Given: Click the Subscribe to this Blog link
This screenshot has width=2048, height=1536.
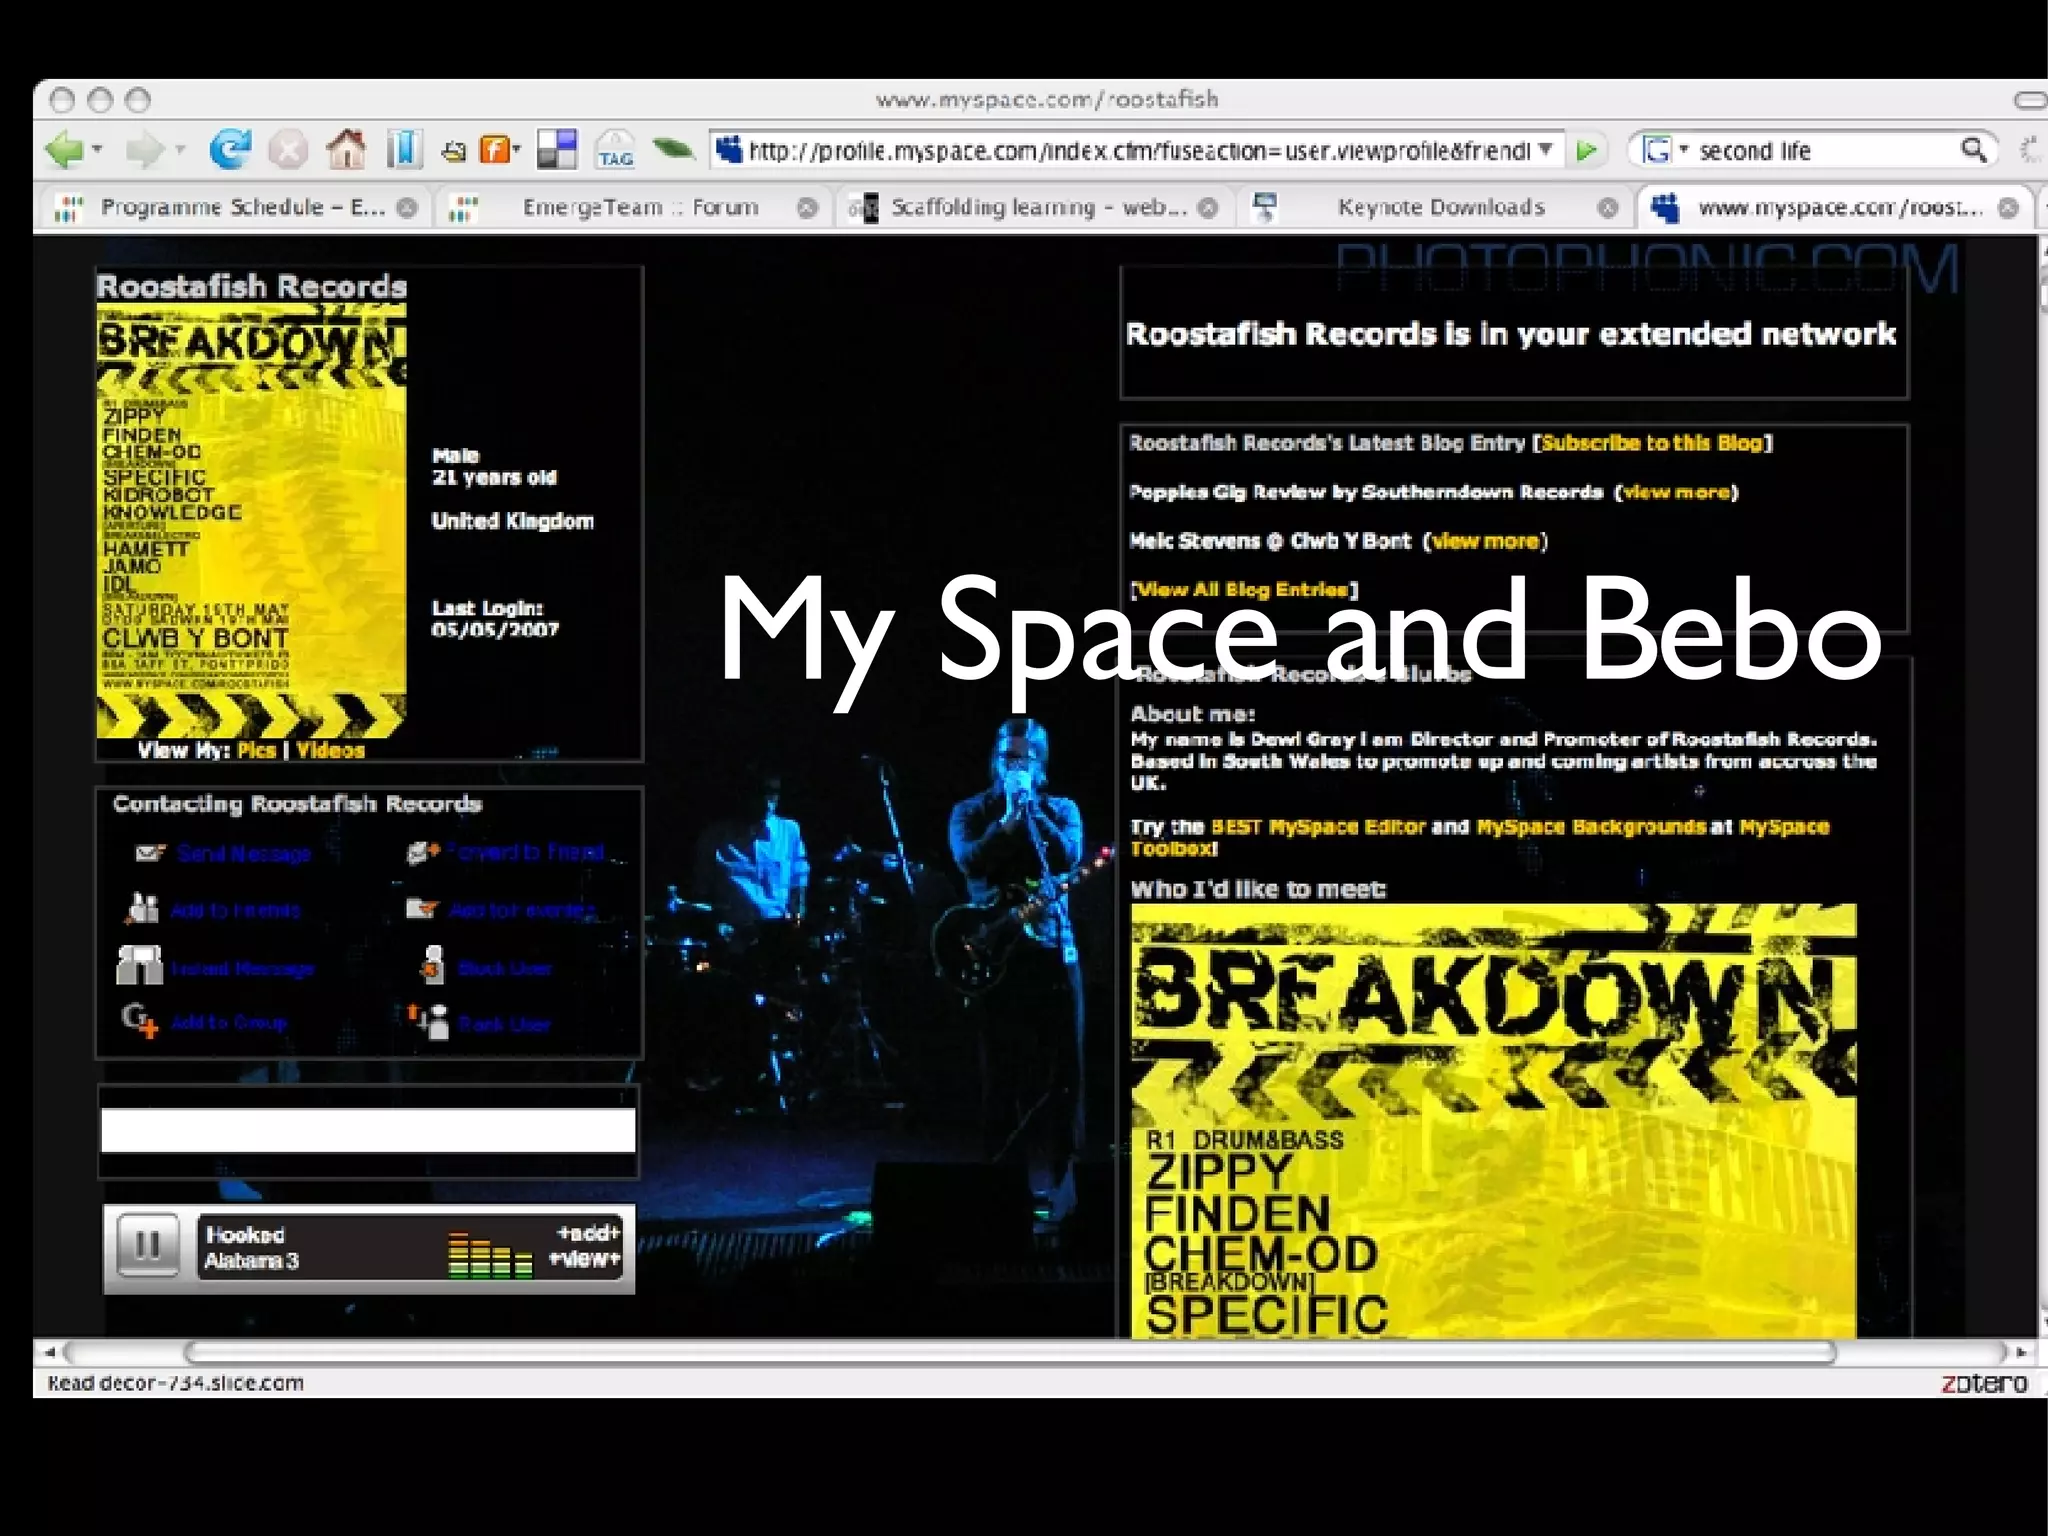Looking at the screenshot, I should (1651, 443).
